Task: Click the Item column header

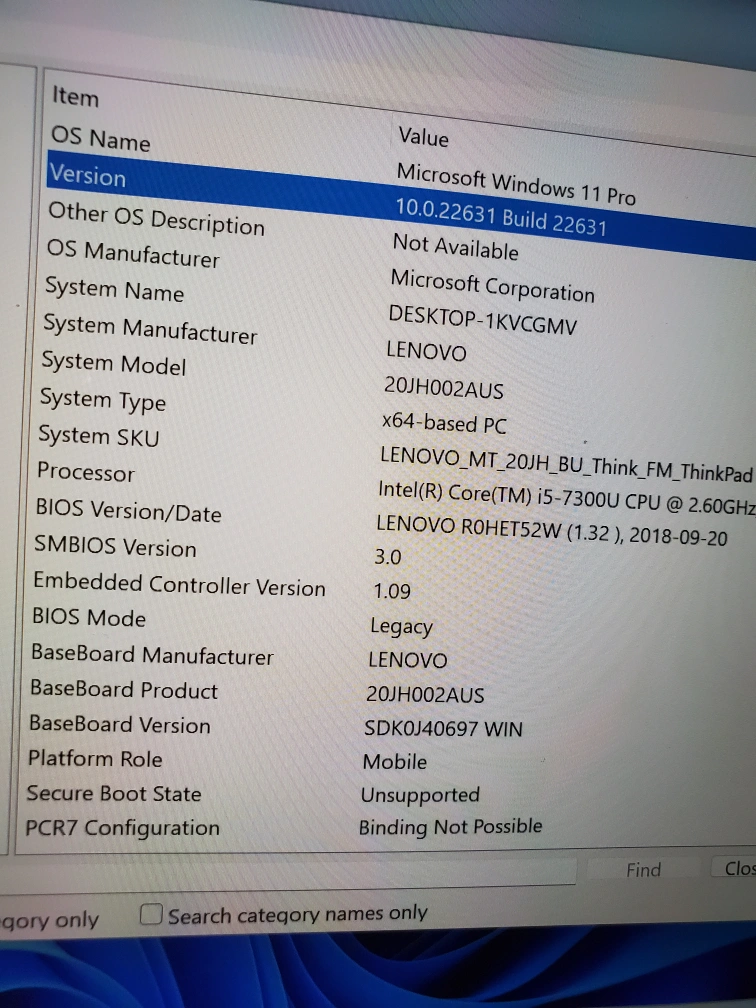Action: (x=75, y=97)
